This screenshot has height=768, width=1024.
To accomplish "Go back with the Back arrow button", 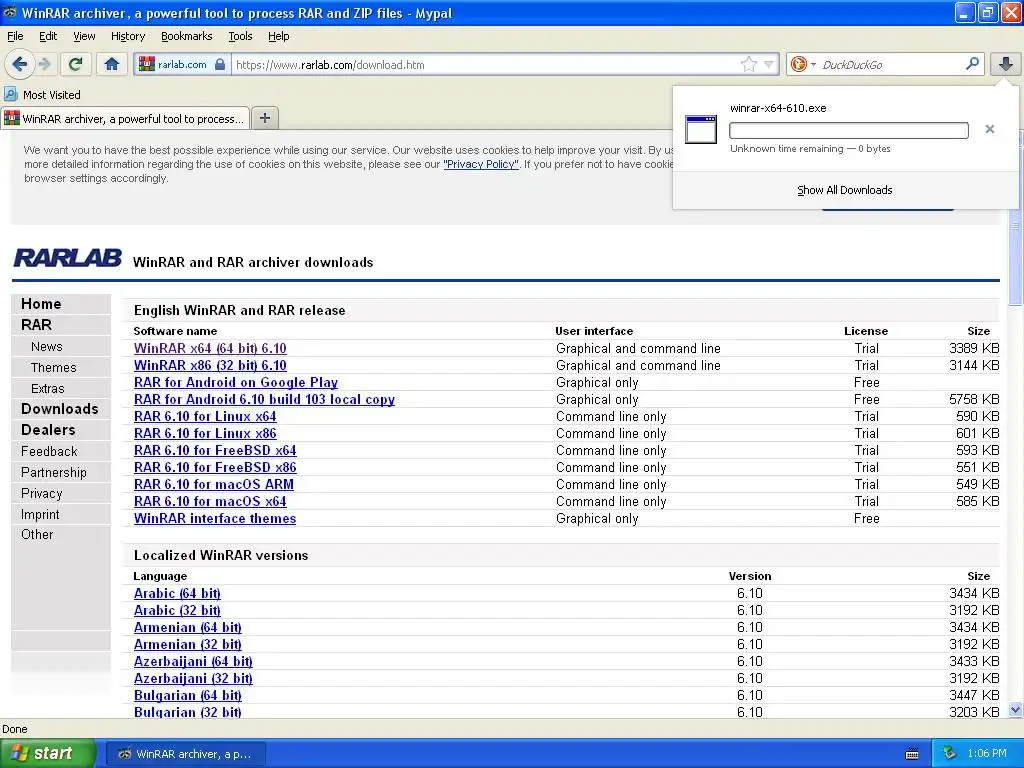I will [20, 64].
